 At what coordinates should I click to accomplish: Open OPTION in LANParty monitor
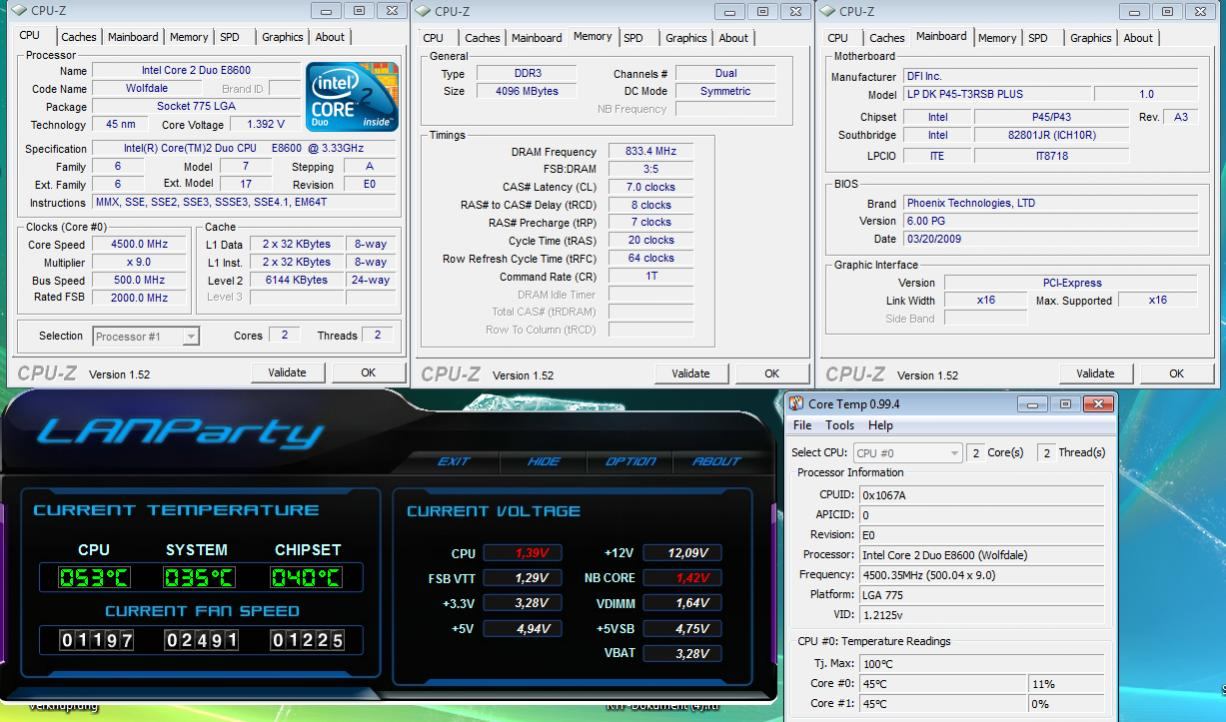click(630, 461)
